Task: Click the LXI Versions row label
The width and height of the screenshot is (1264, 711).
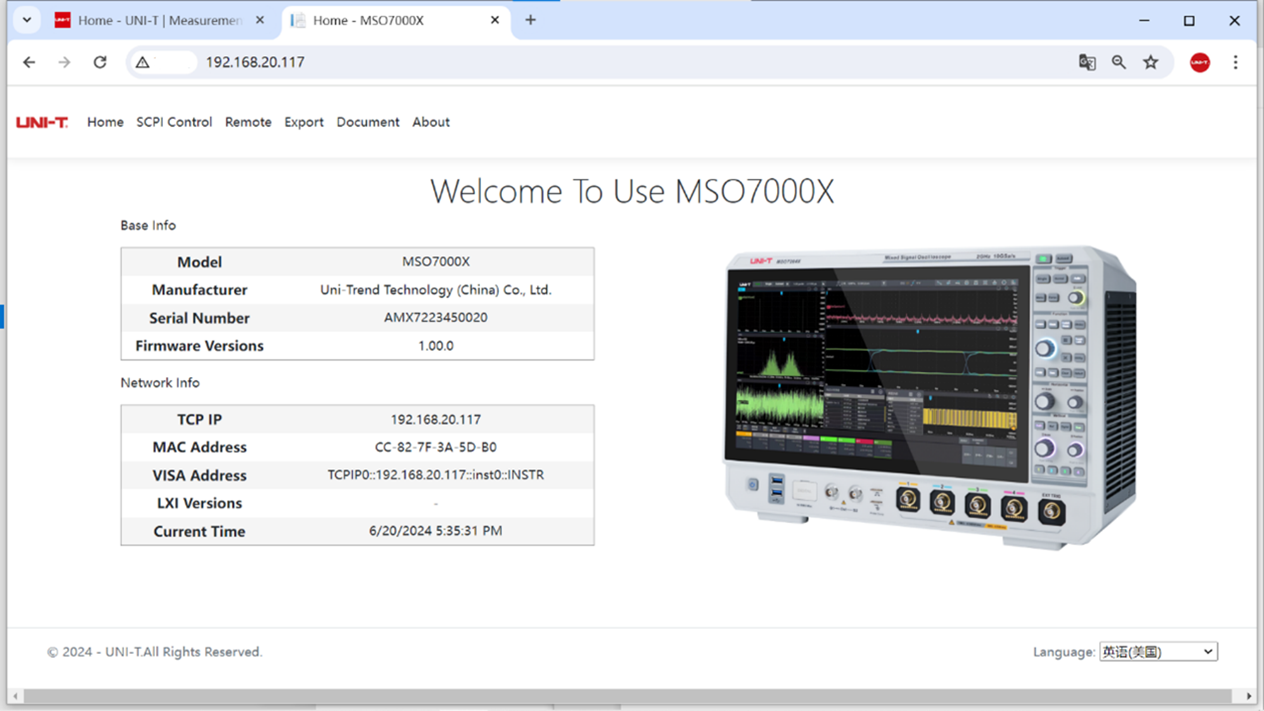Action: click(199, 504)
